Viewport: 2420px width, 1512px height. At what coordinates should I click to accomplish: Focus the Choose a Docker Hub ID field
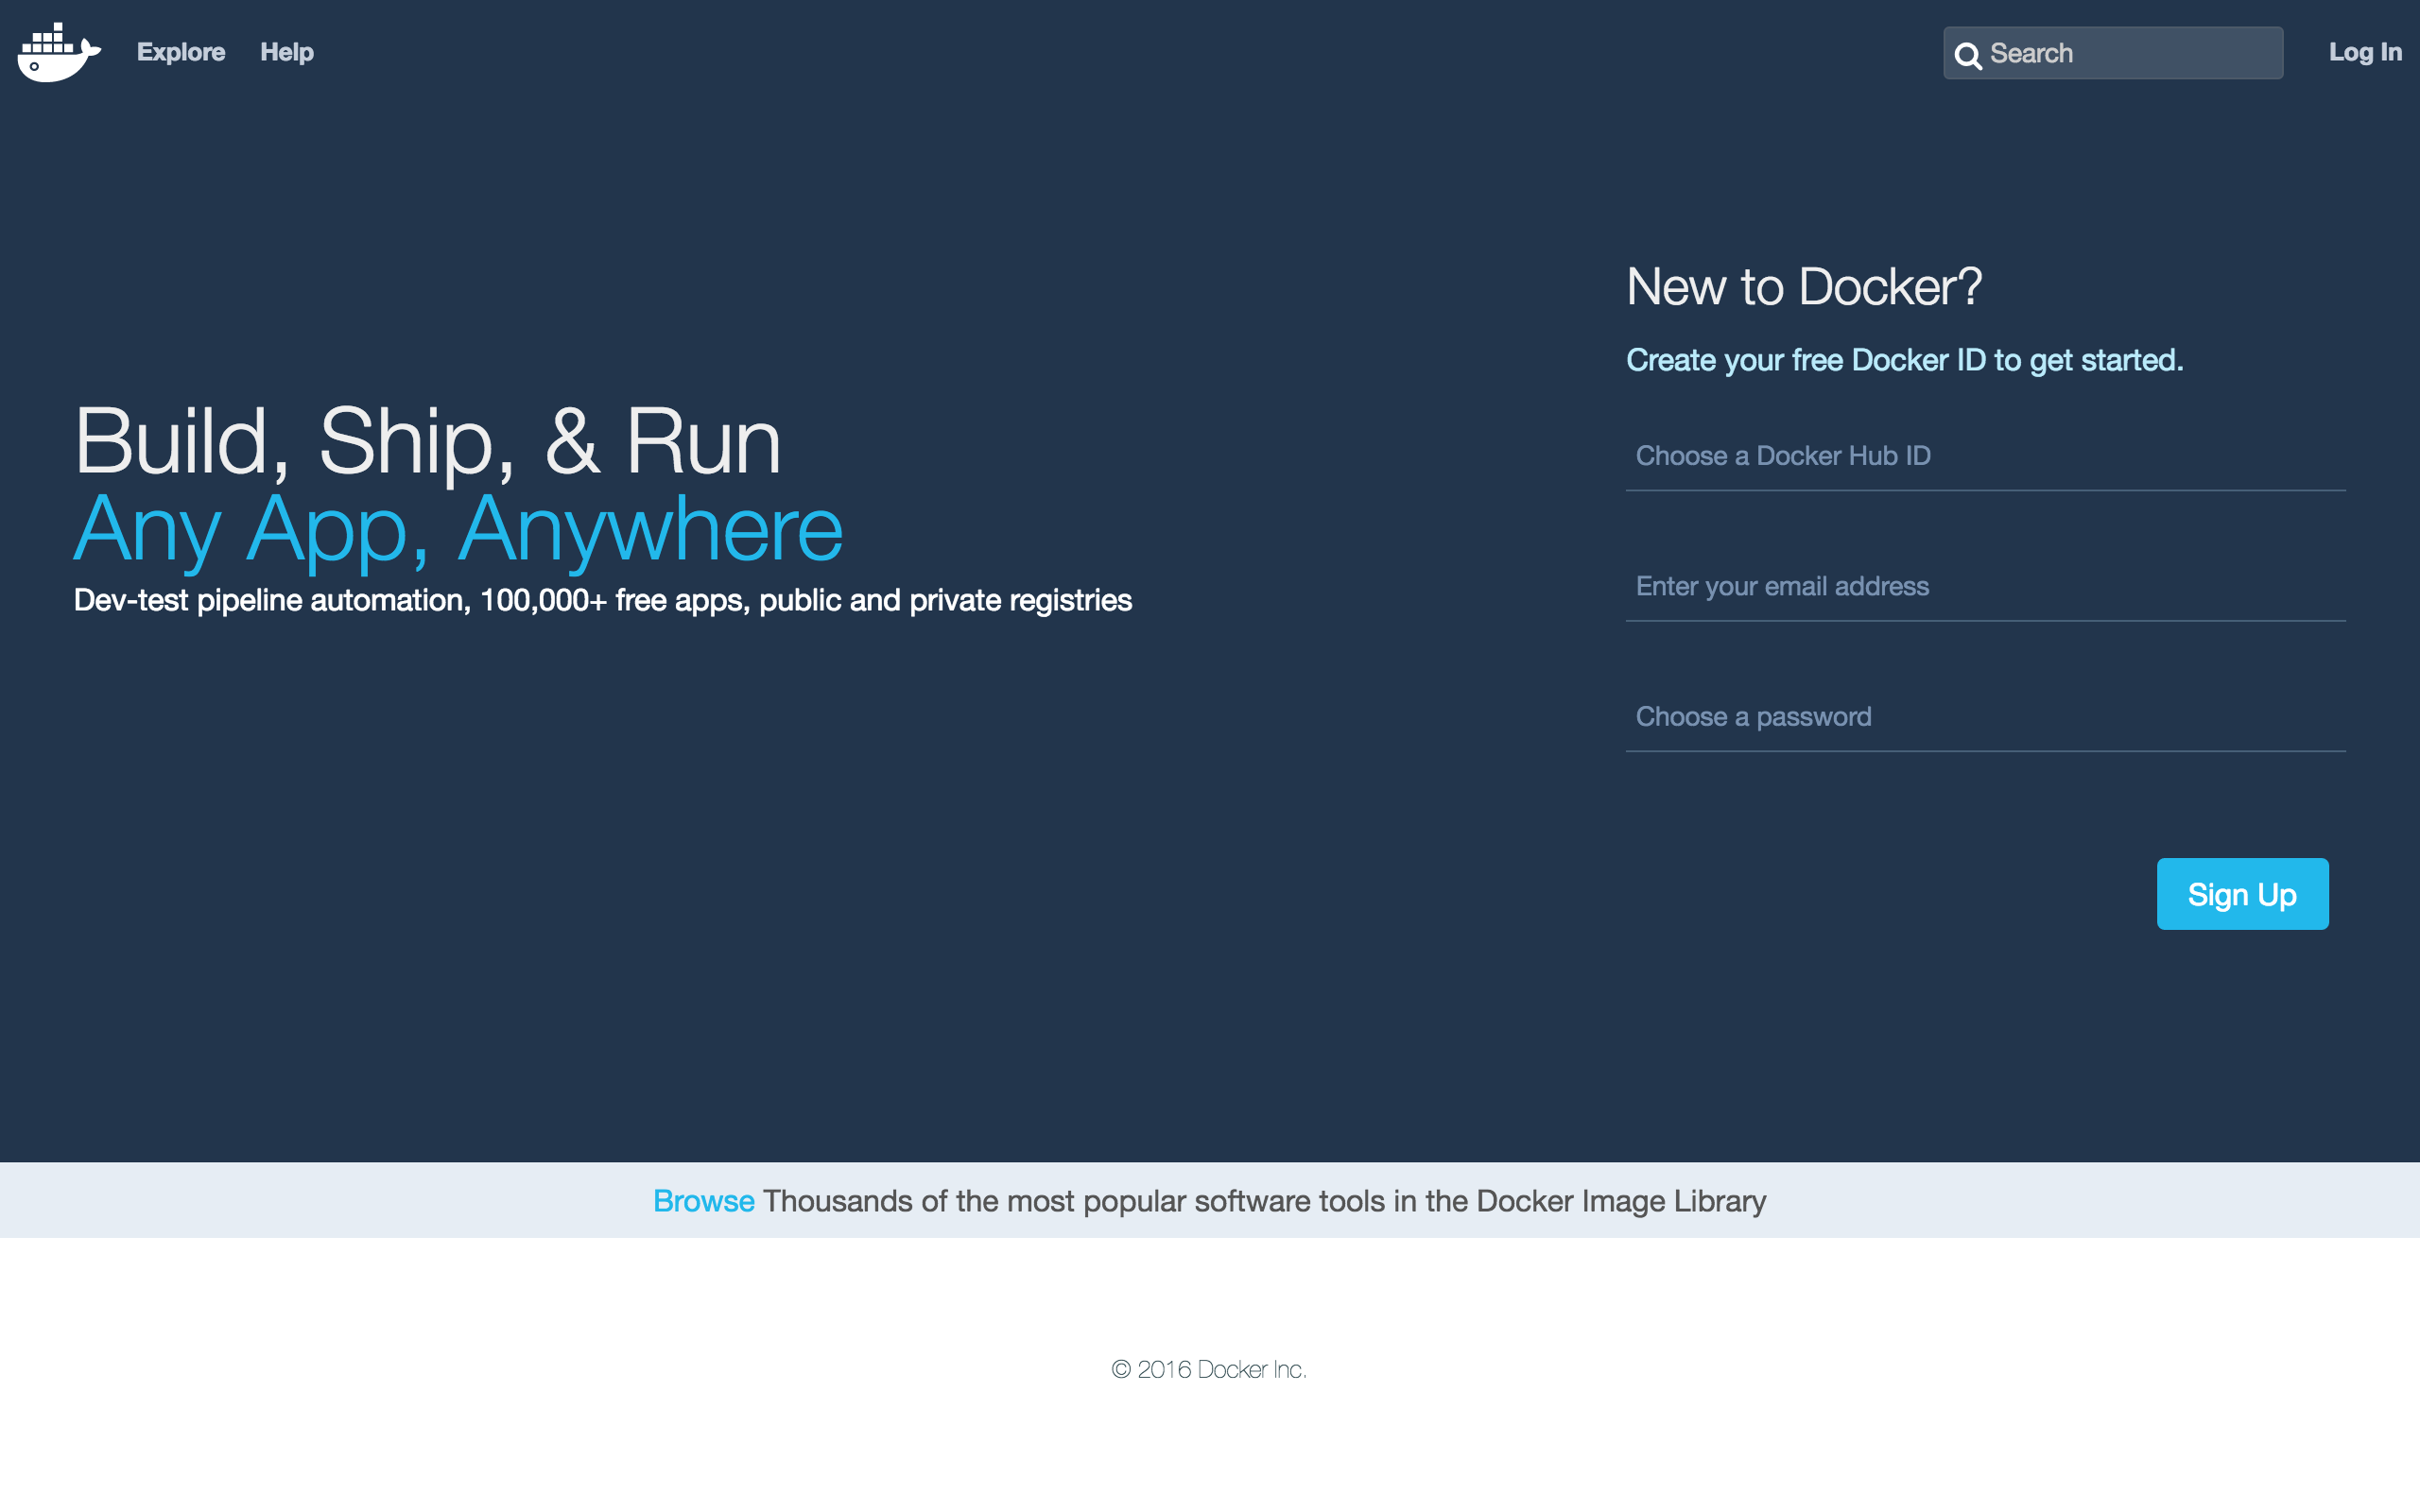[1985, 456]
